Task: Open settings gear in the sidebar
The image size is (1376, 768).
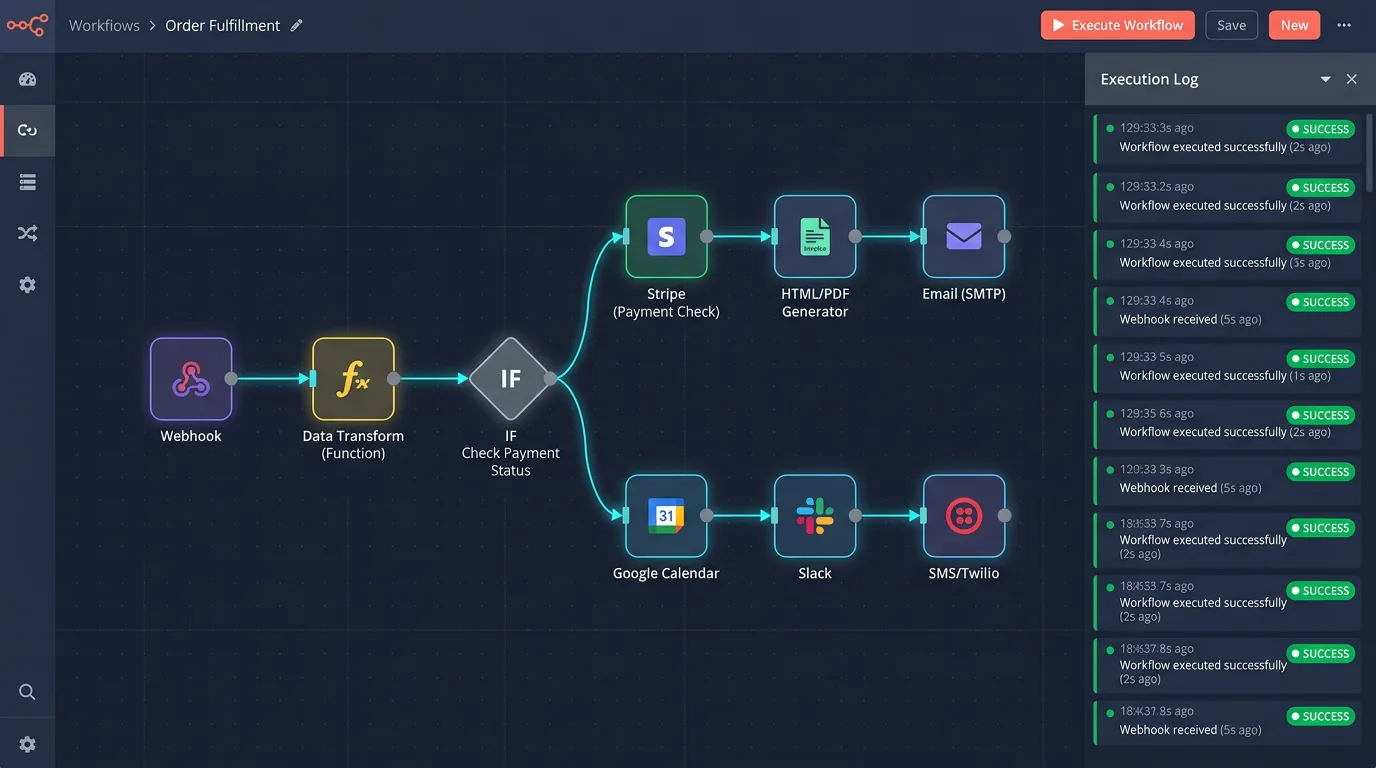Action: (x=27, y=284)
